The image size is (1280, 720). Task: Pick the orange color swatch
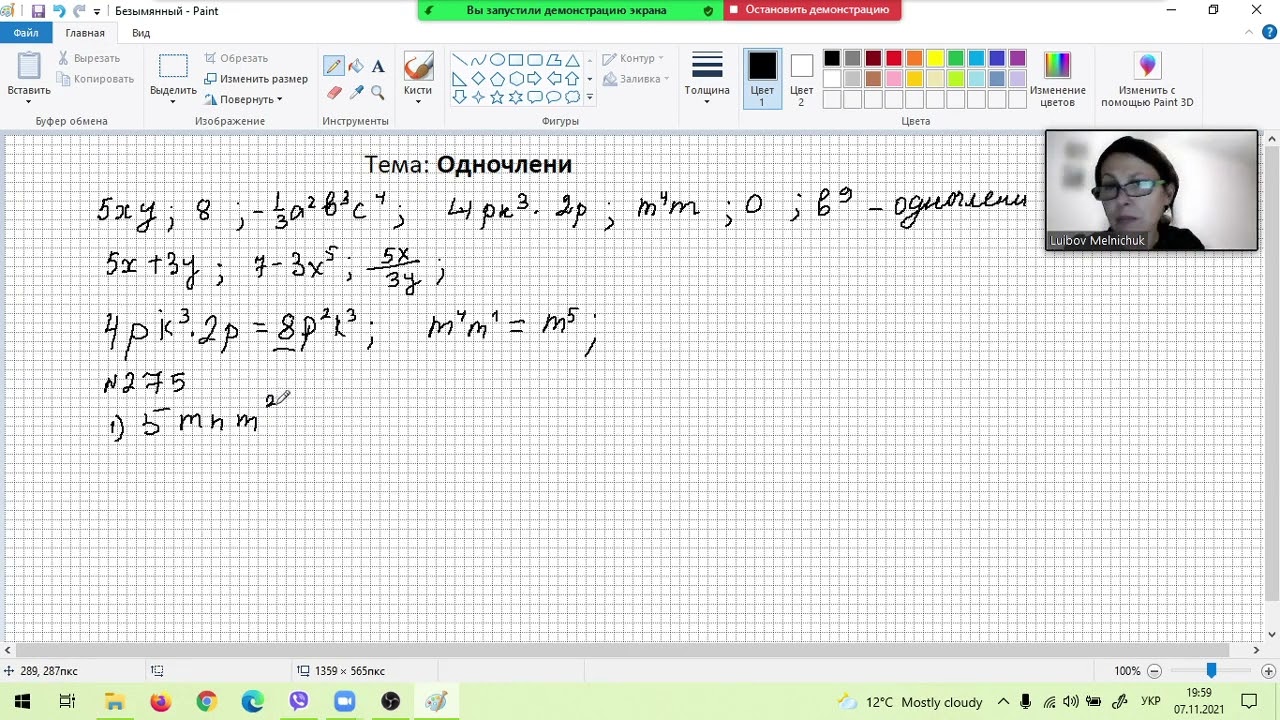click(914, 58)
